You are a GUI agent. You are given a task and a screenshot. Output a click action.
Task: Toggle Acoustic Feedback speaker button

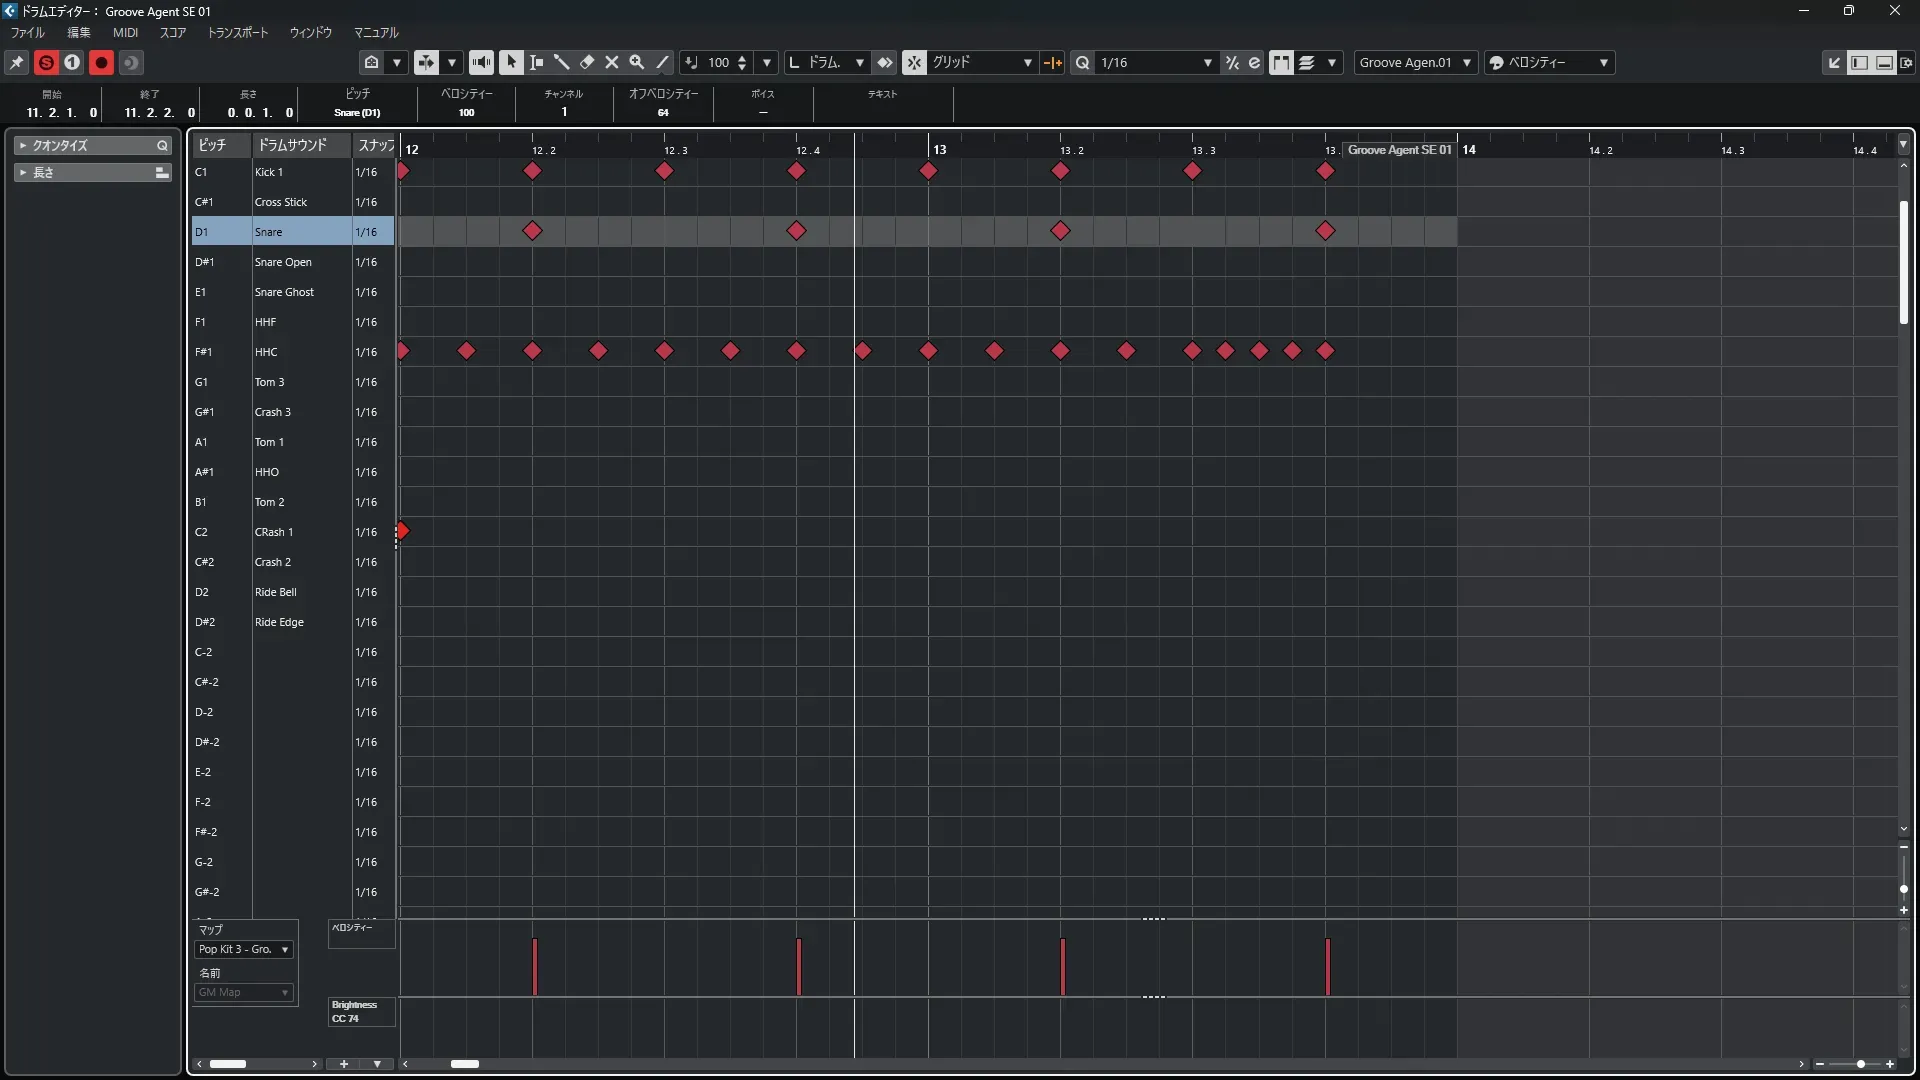pos(481,62)
